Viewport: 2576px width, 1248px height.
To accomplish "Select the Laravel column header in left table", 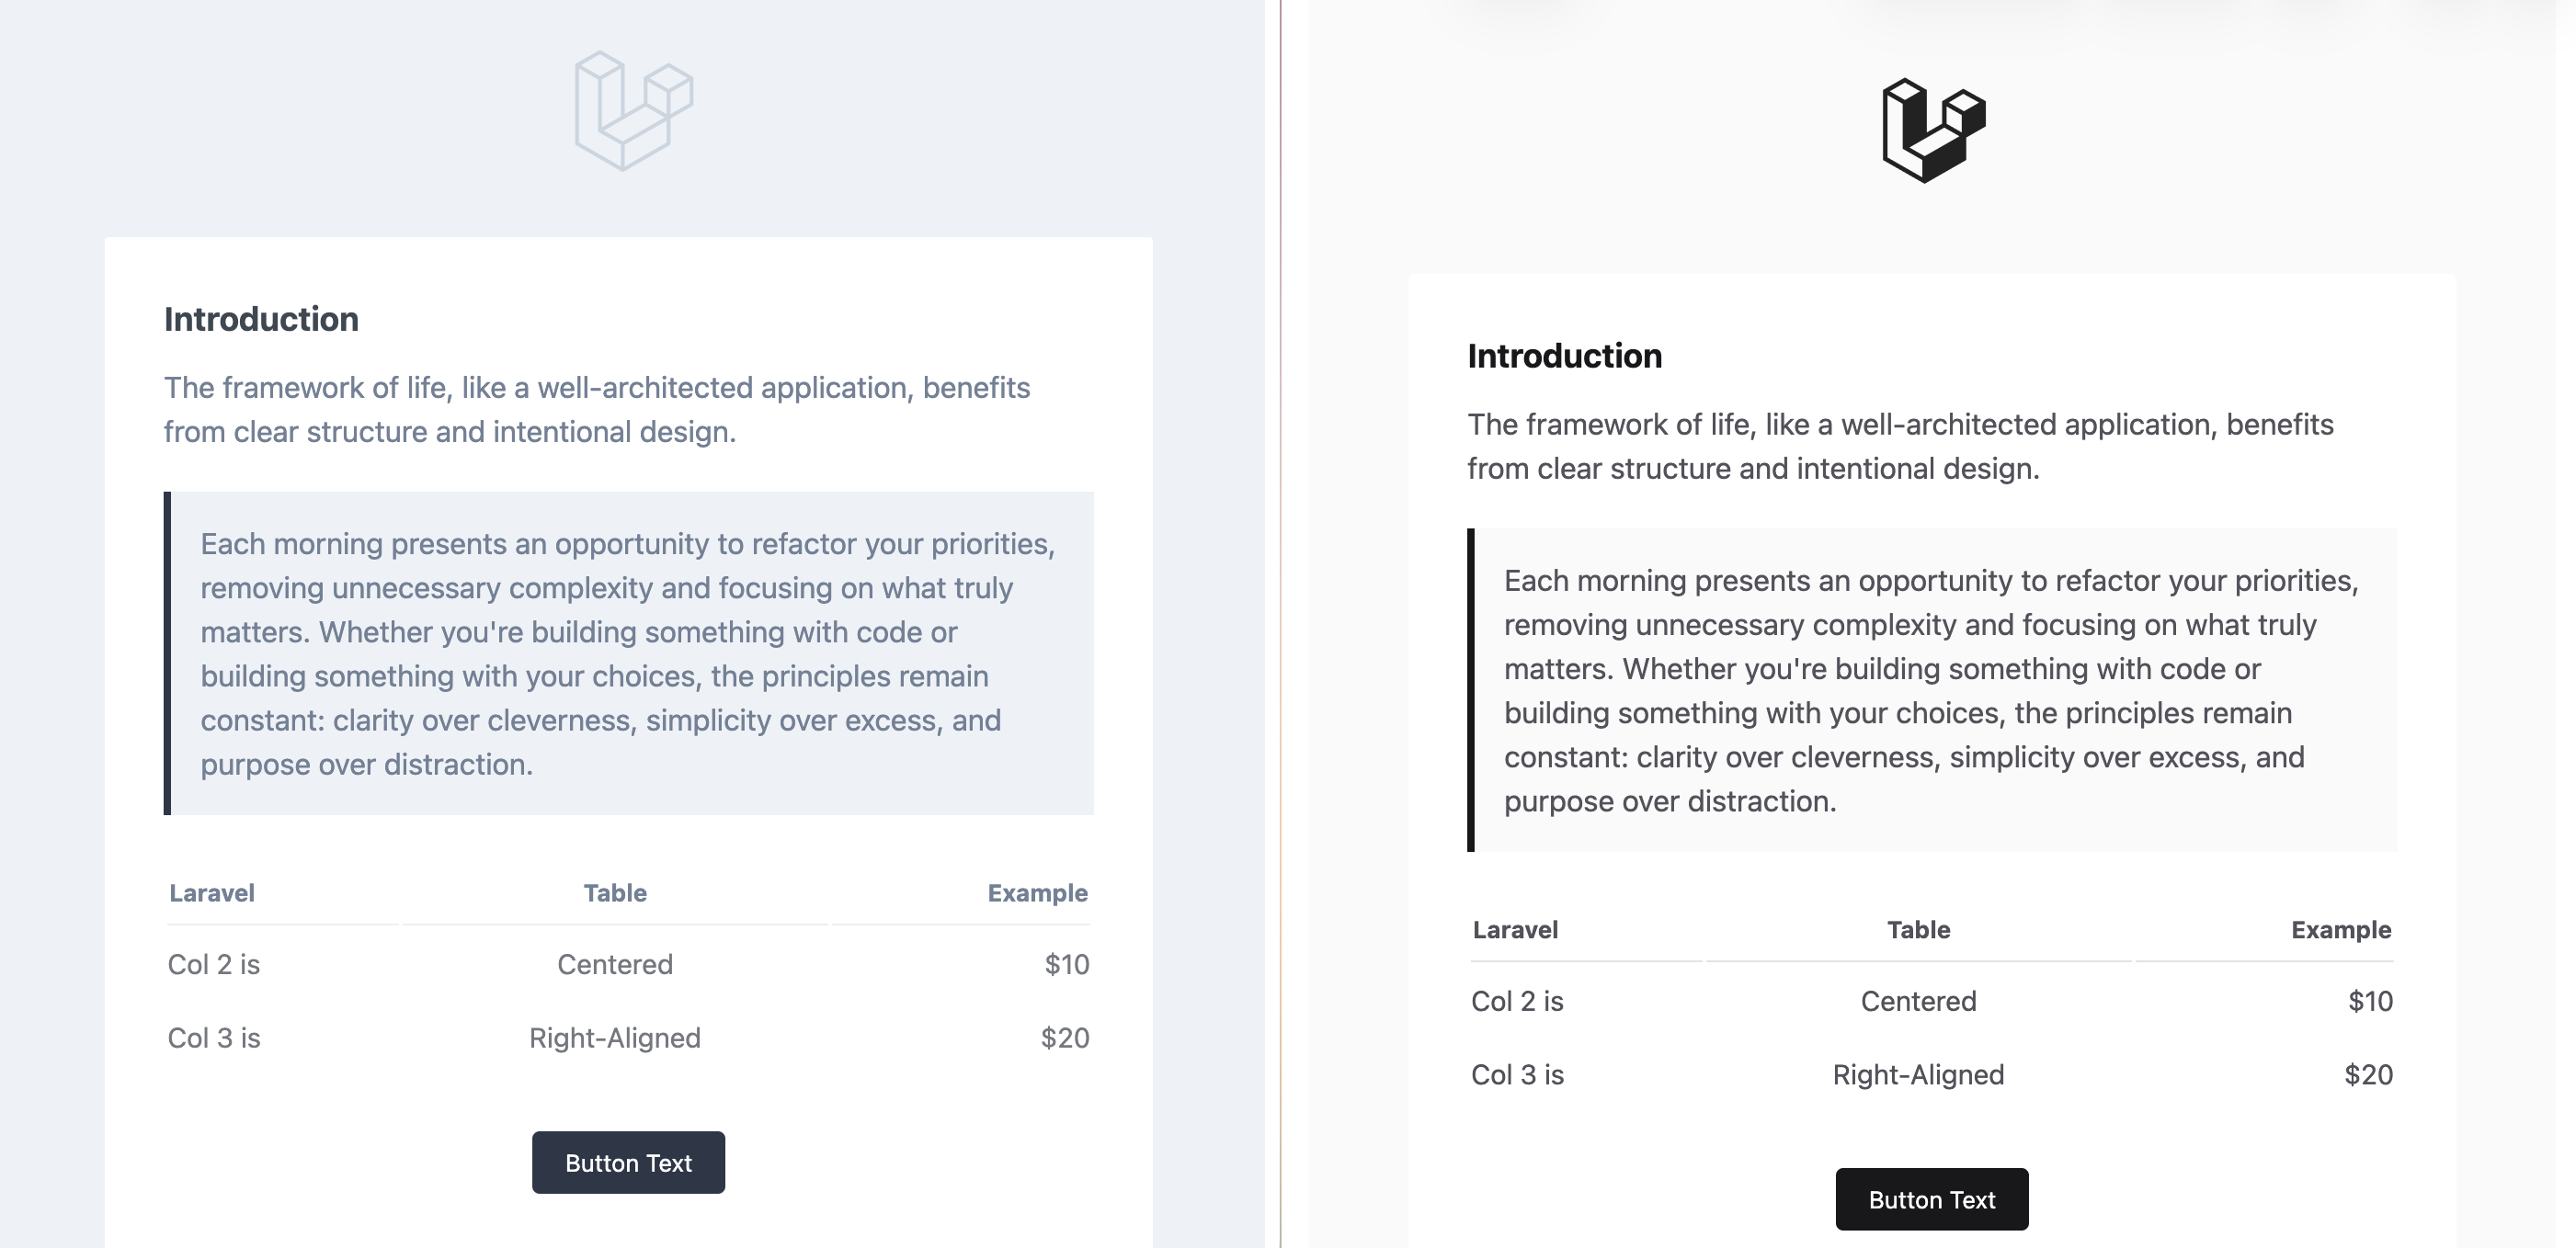I will click(212, 893).
